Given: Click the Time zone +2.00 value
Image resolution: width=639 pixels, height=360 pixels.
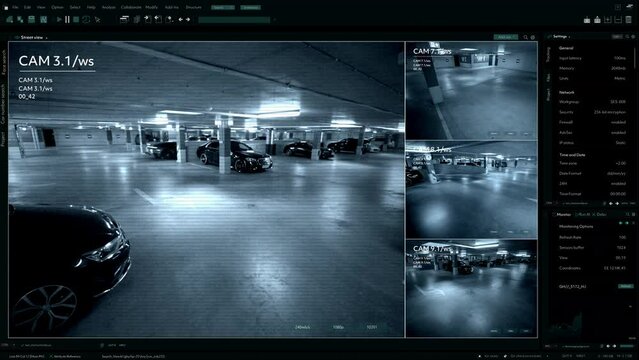Looking at the screenshot, I should [x=621, y=163].
